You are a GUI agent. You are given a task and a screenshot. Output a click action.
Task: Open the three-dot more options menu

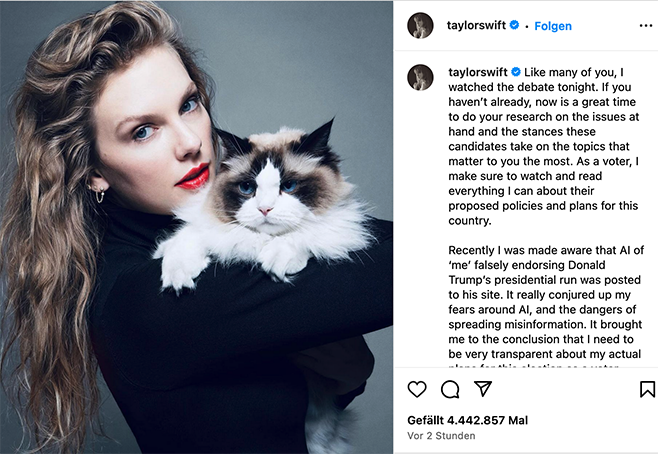pos(645,26)
